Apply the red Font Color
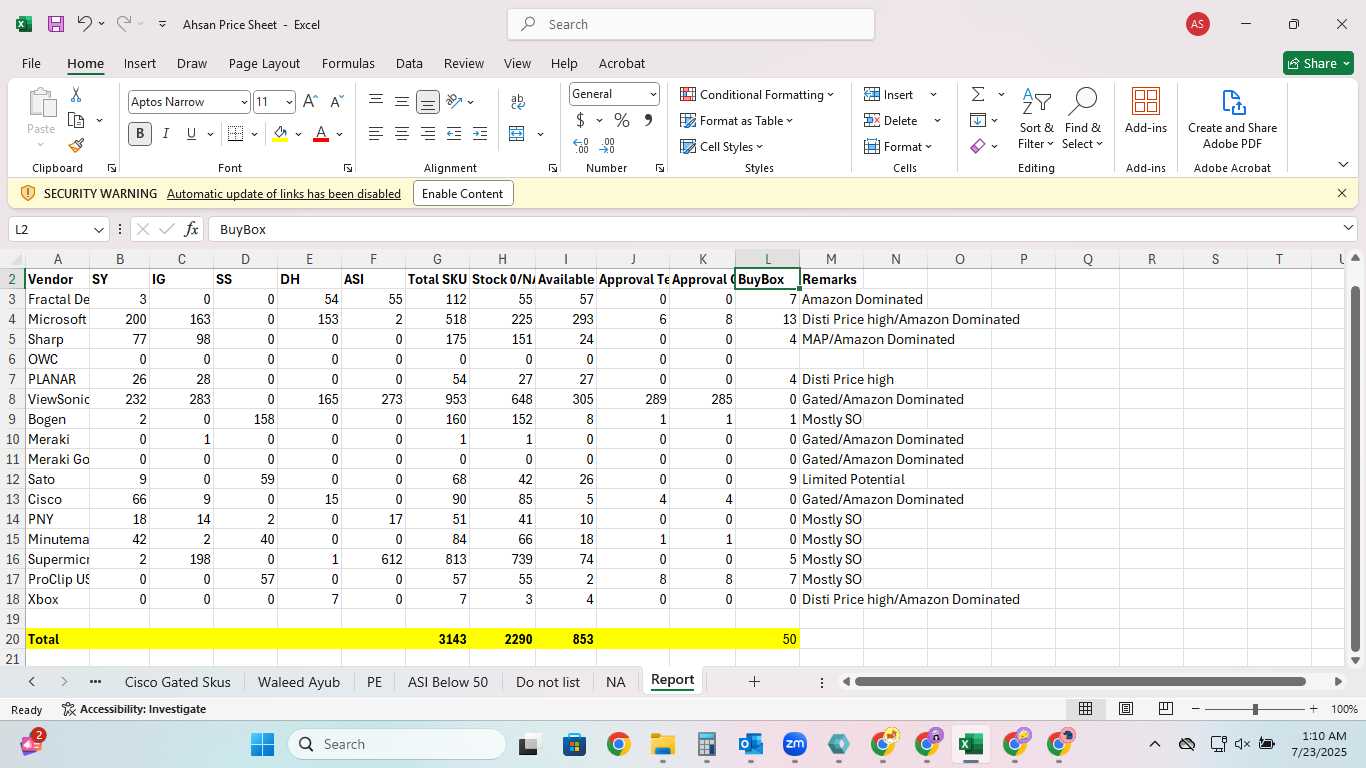The height and width of the screenshot is (768, 1366). (321, 134)
